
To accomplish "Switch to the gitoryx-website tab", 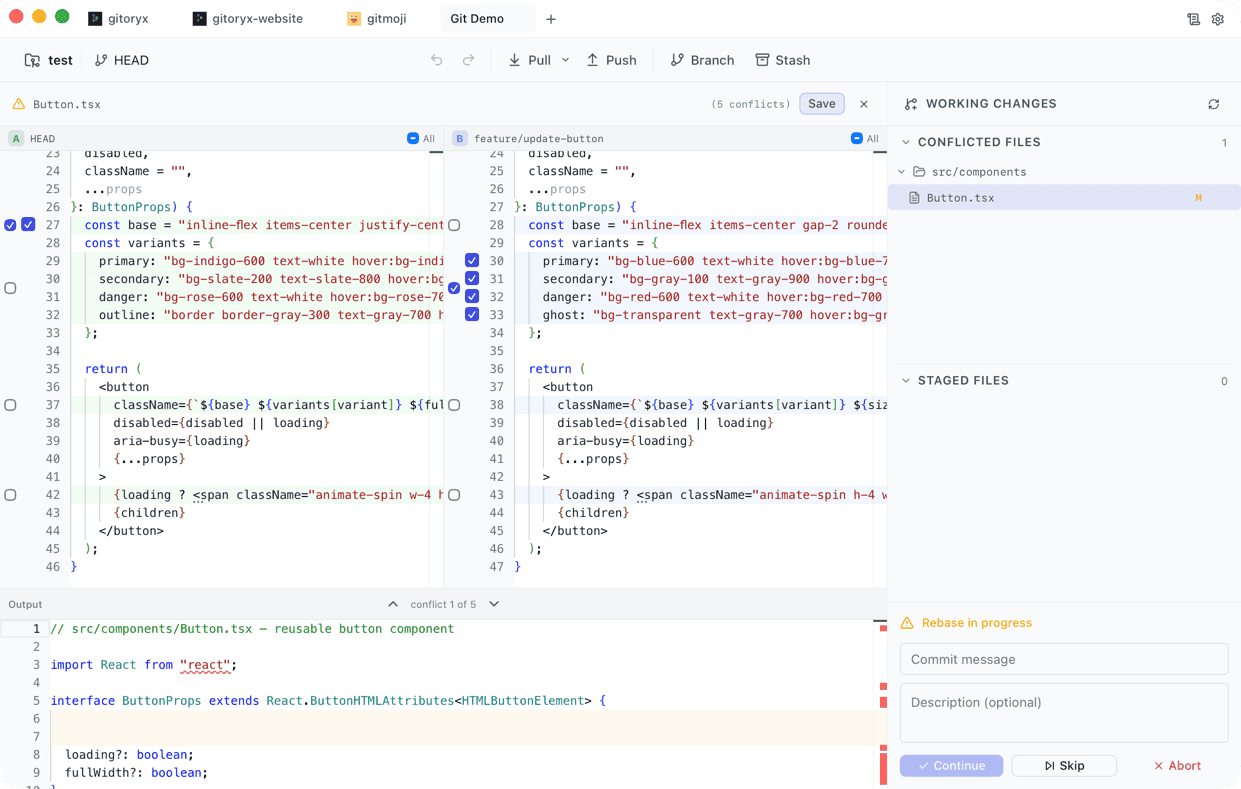I will [247, 19].
